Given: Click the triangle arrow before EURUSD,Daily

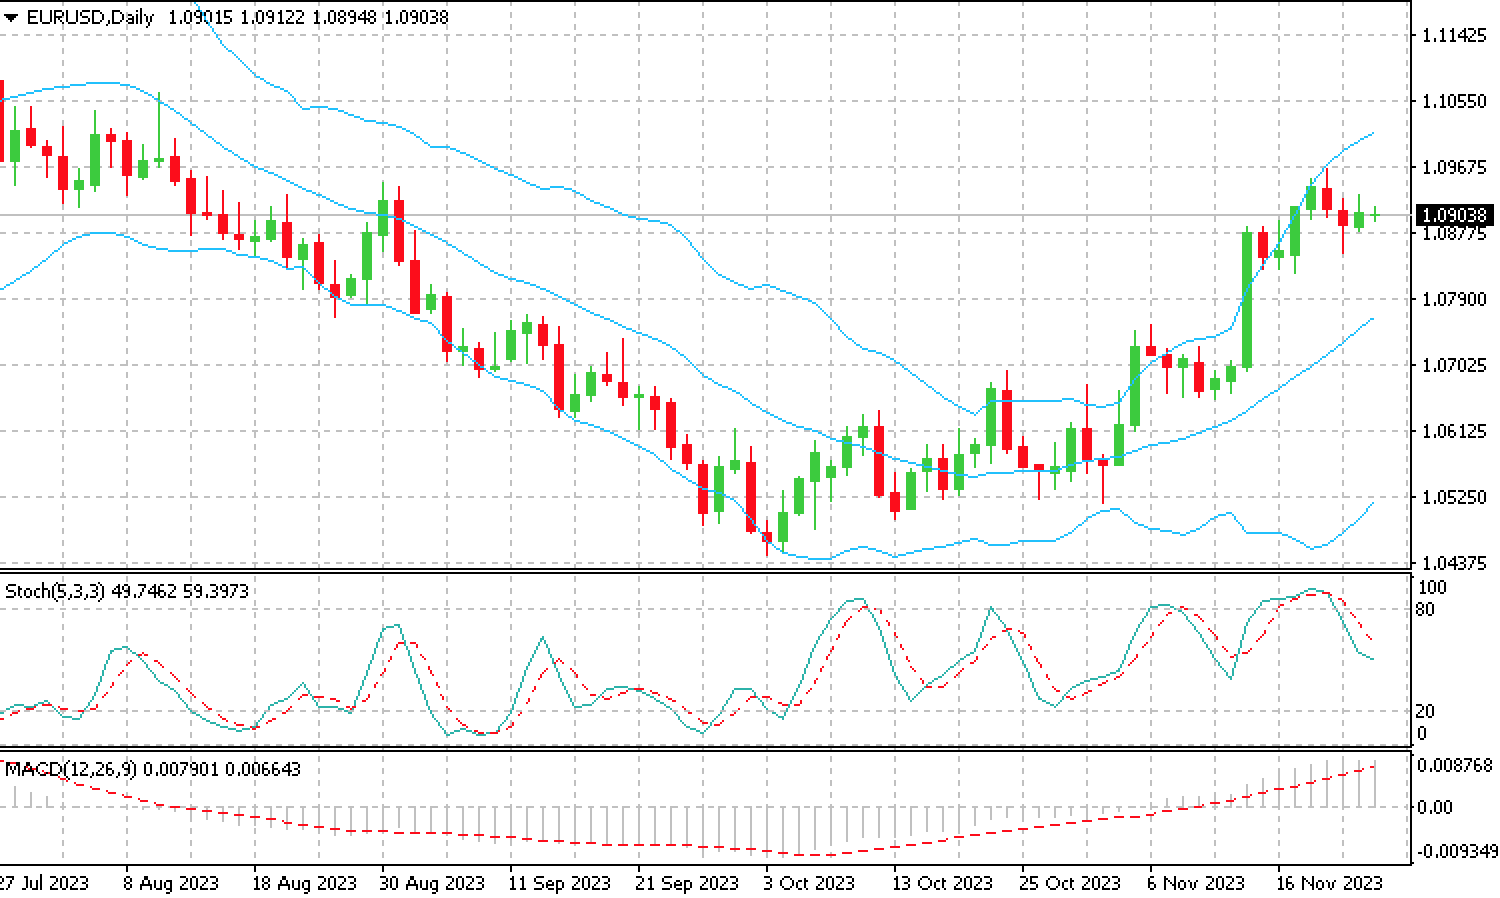Looking at the screenshot, I should click(11, 18).
